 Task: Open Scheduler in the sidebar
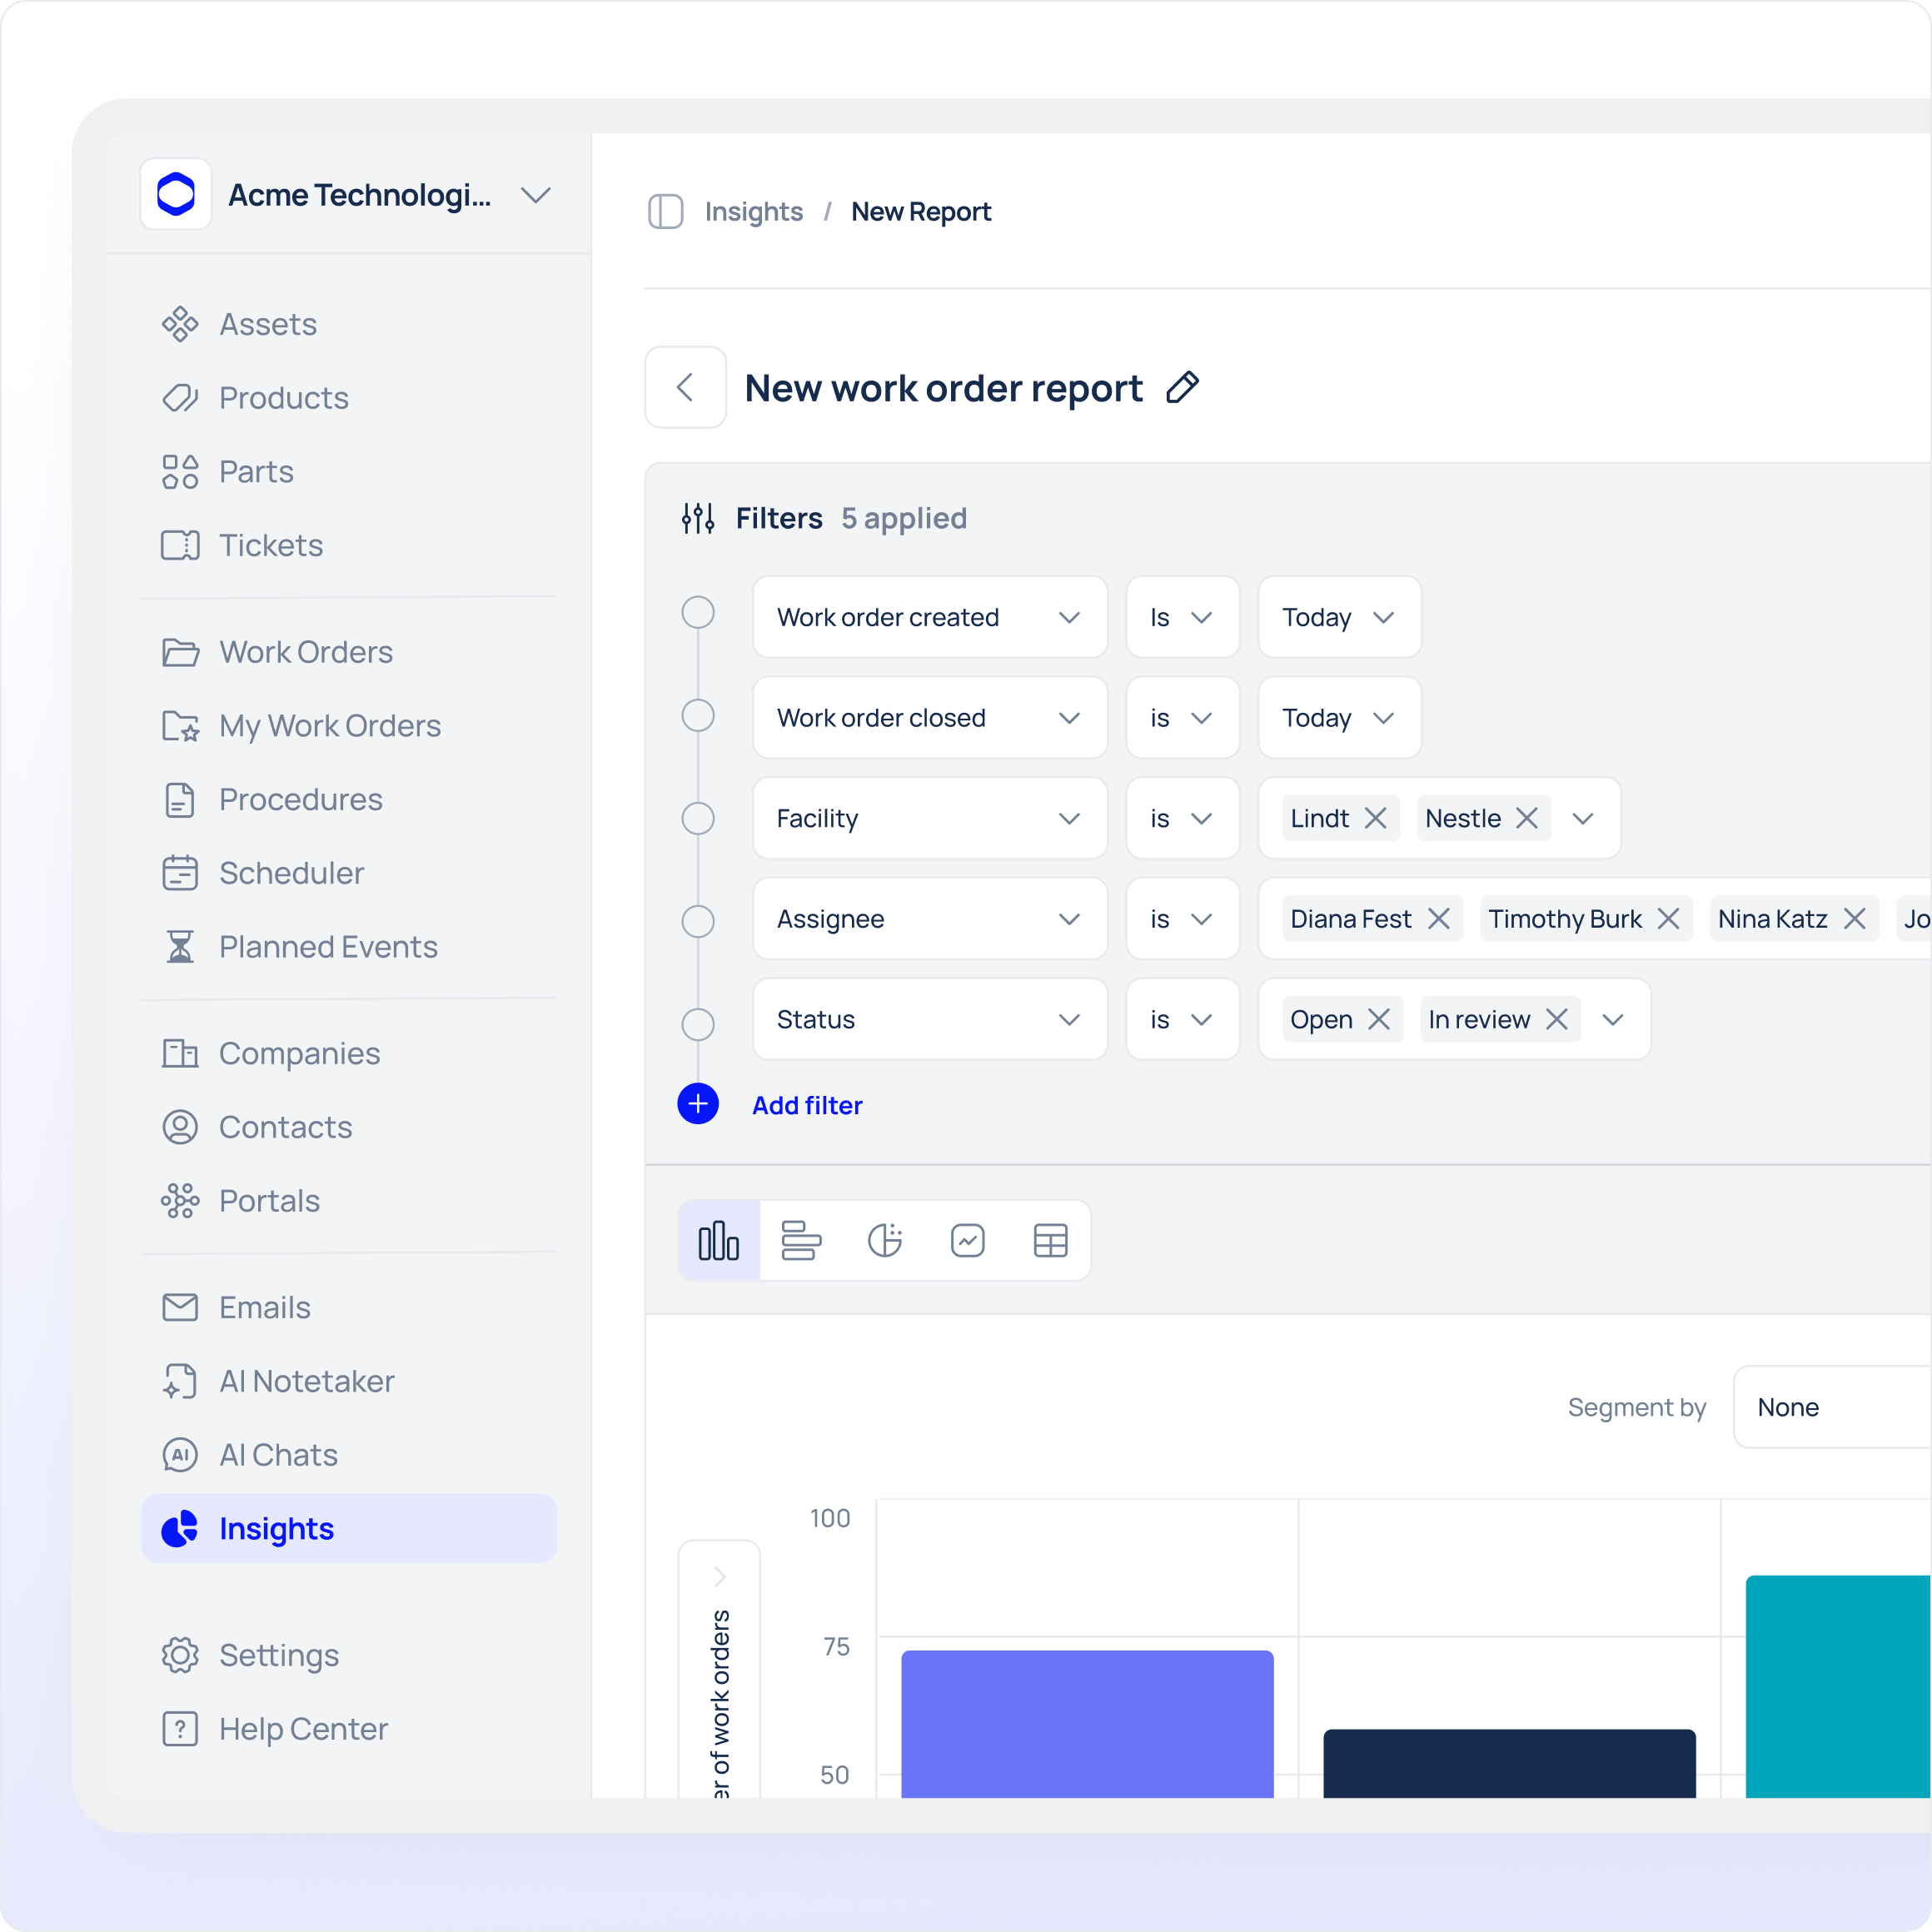291,873
